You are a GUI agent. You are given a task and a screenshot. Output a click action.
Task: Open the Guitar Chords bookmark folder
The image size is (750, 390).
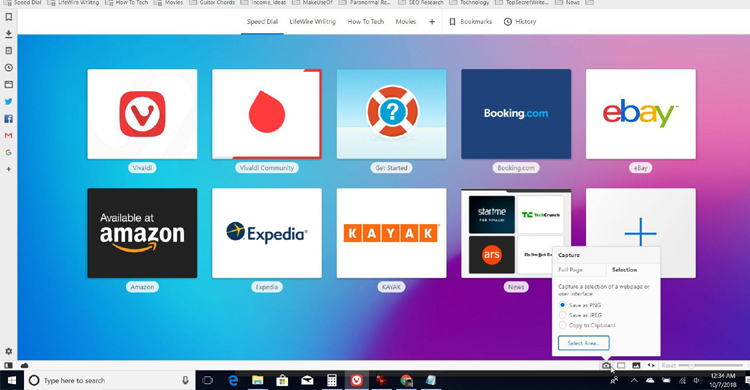[212, 2]
